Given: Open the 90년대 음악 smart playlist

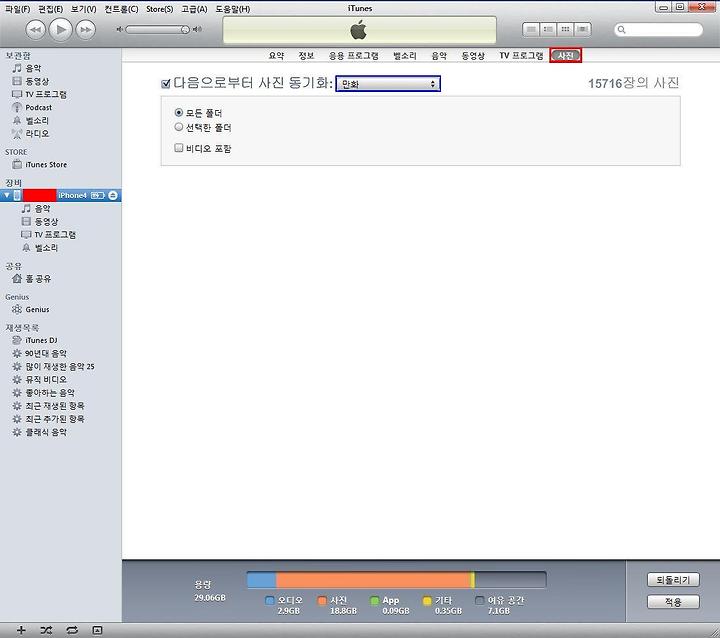Looking at the screenshot, I should point(46,353).
